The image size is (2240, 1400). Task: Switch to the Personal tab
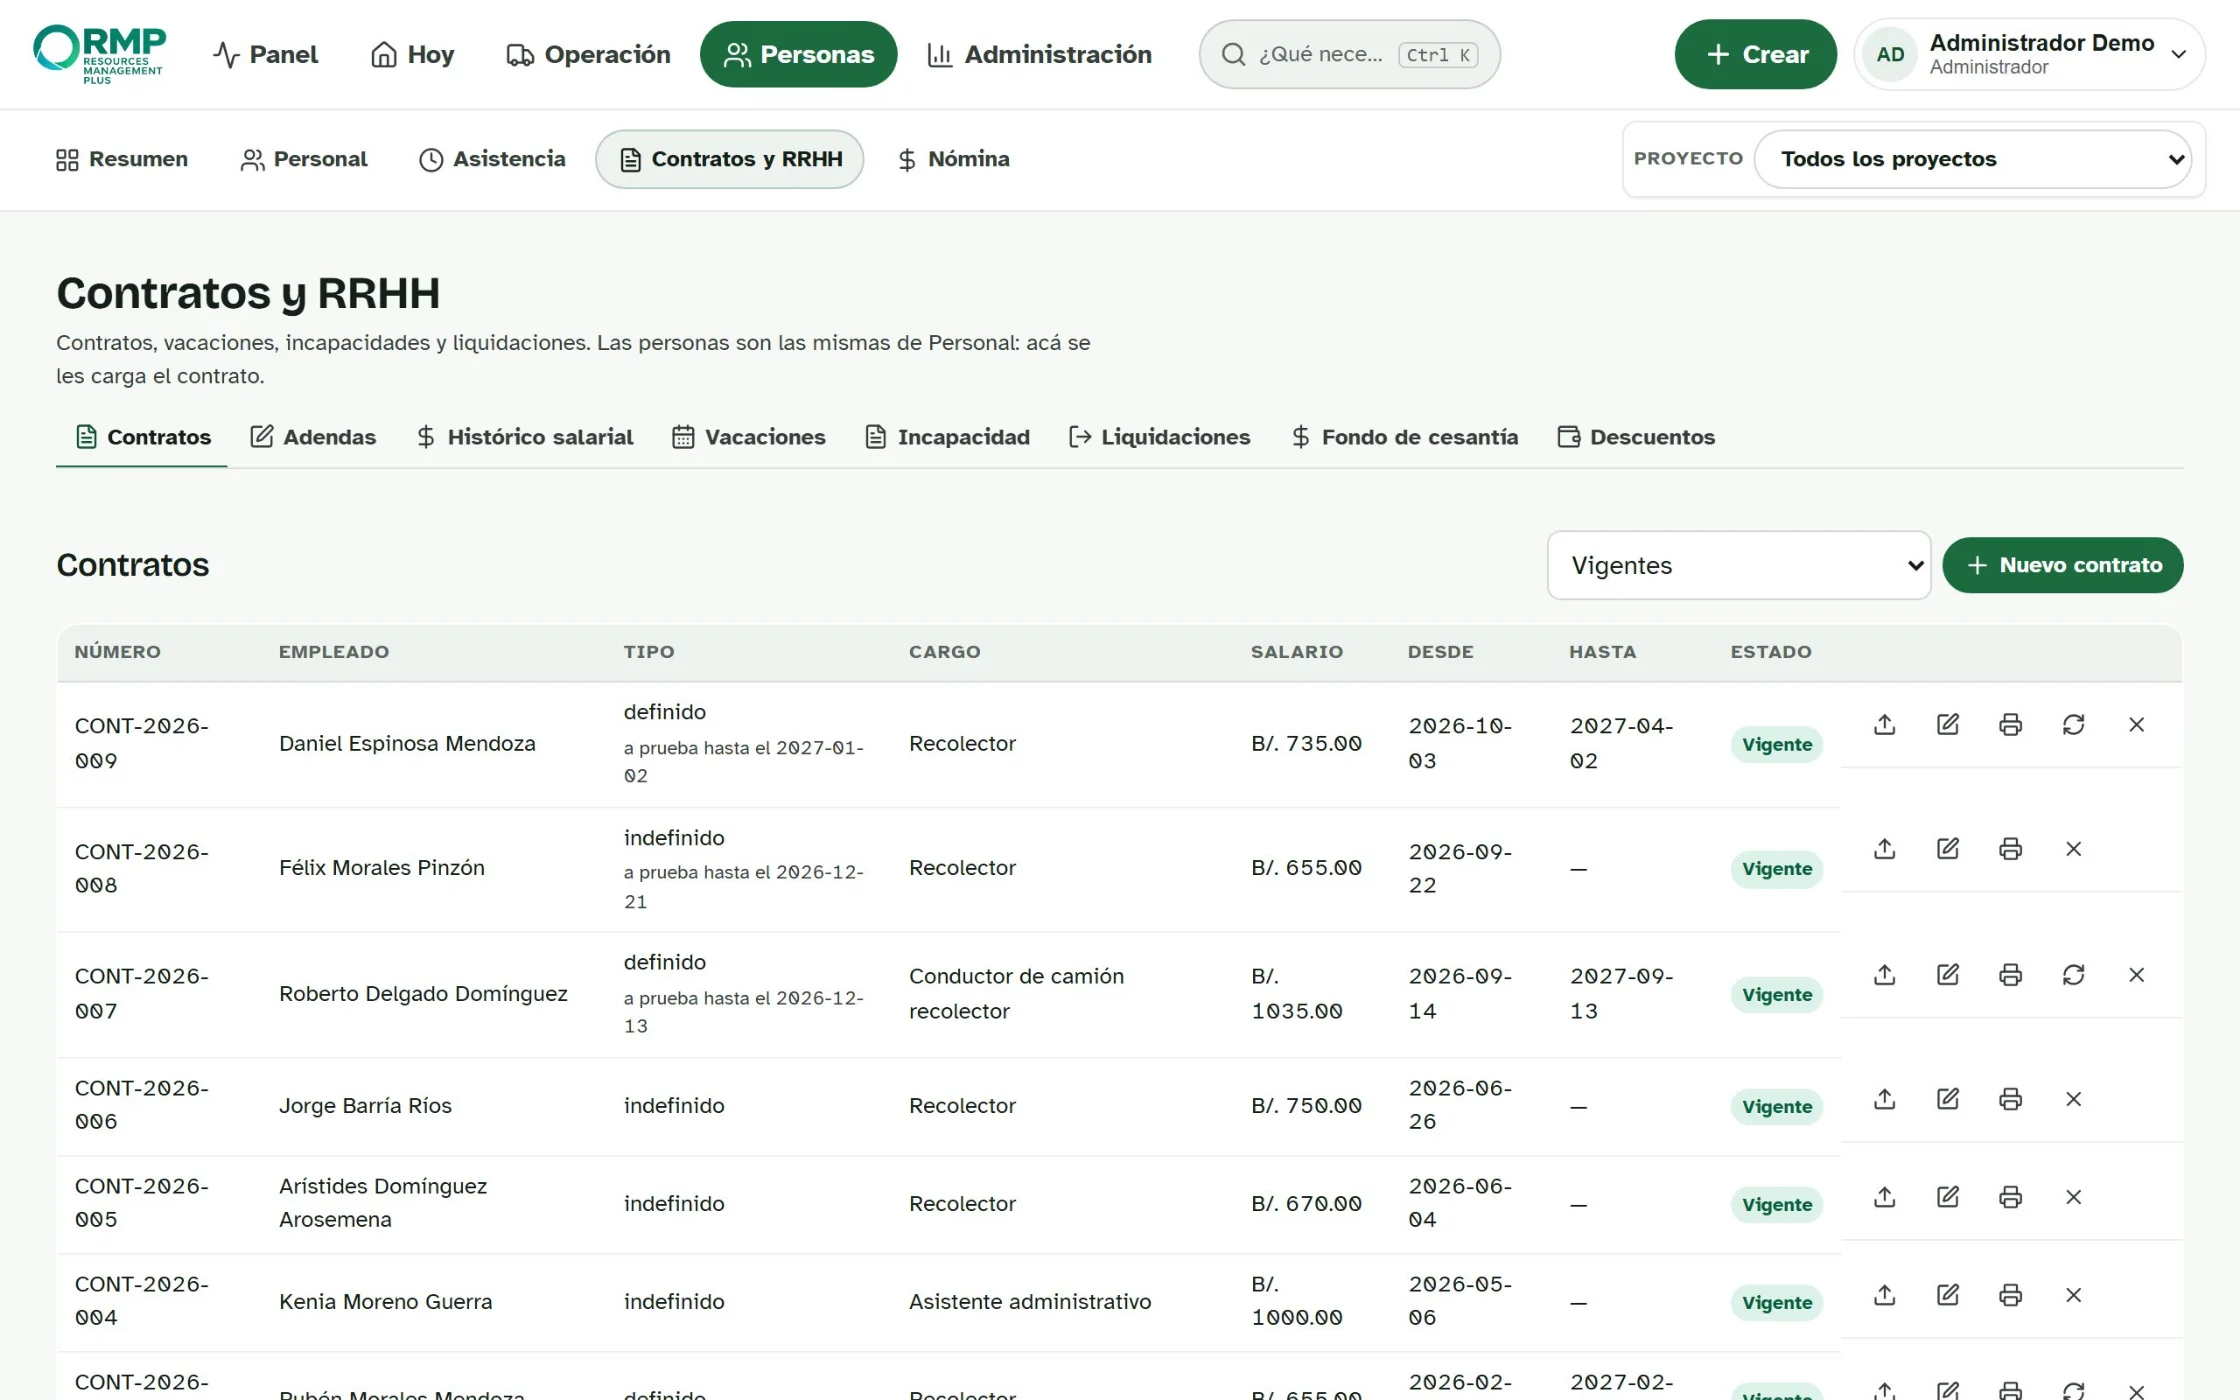[x=304, y=159]
